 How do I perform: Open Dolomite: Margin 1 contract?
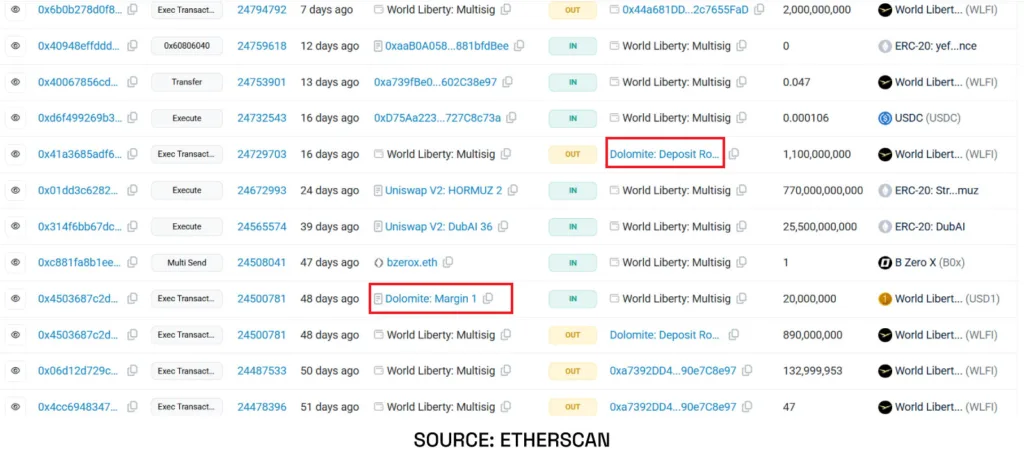[431, 299]
